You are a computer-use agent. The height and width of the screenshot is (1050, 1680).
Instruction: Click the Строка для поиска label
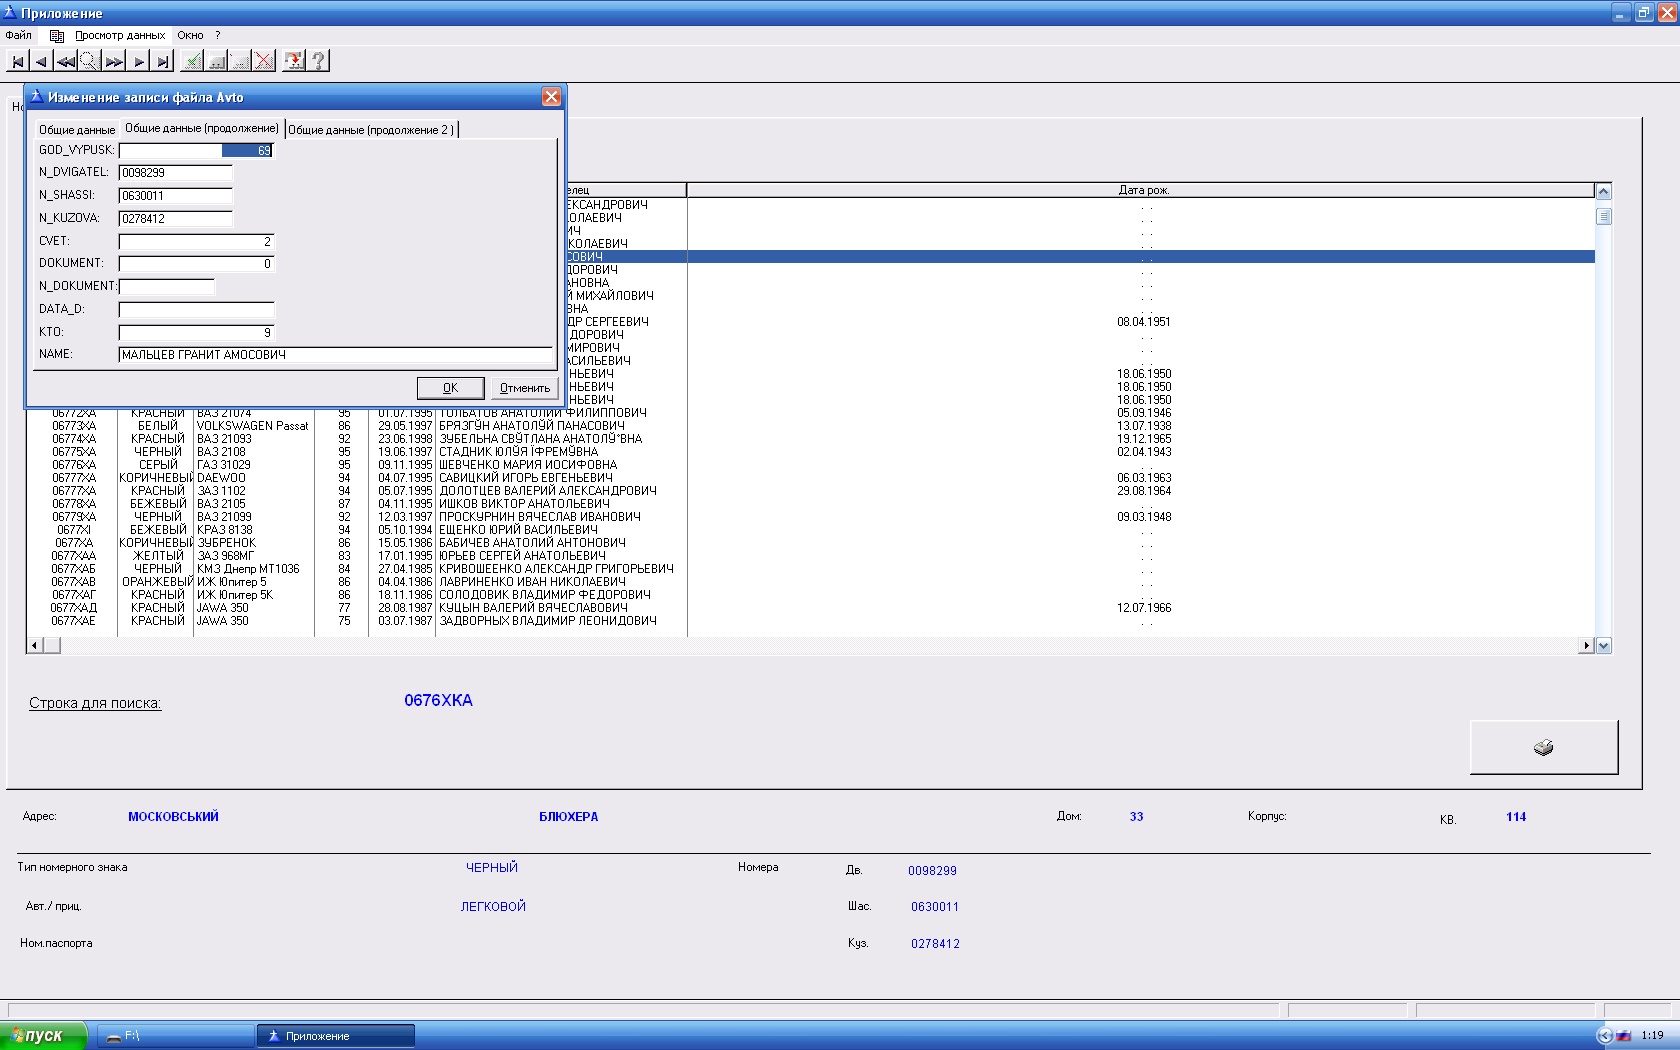point(95,703)
